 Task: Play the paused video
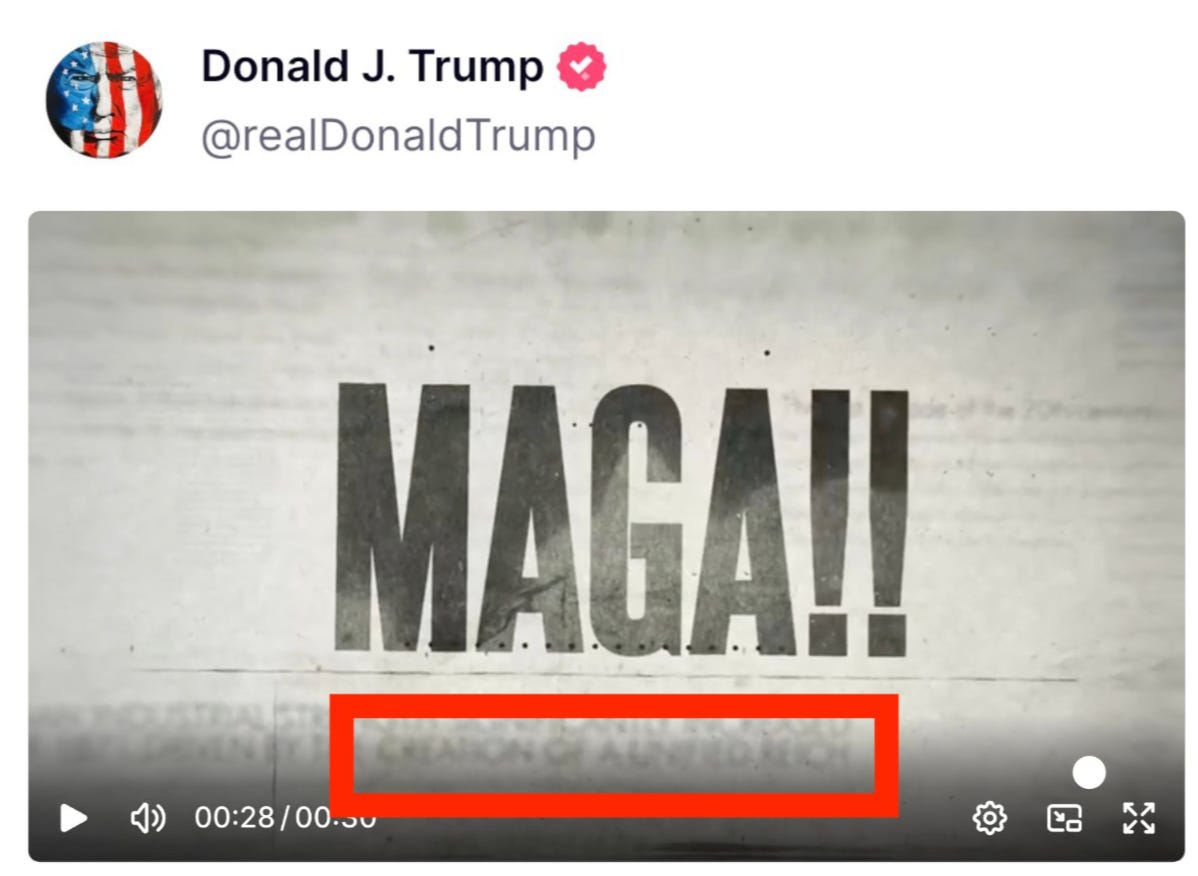point(73,818)
